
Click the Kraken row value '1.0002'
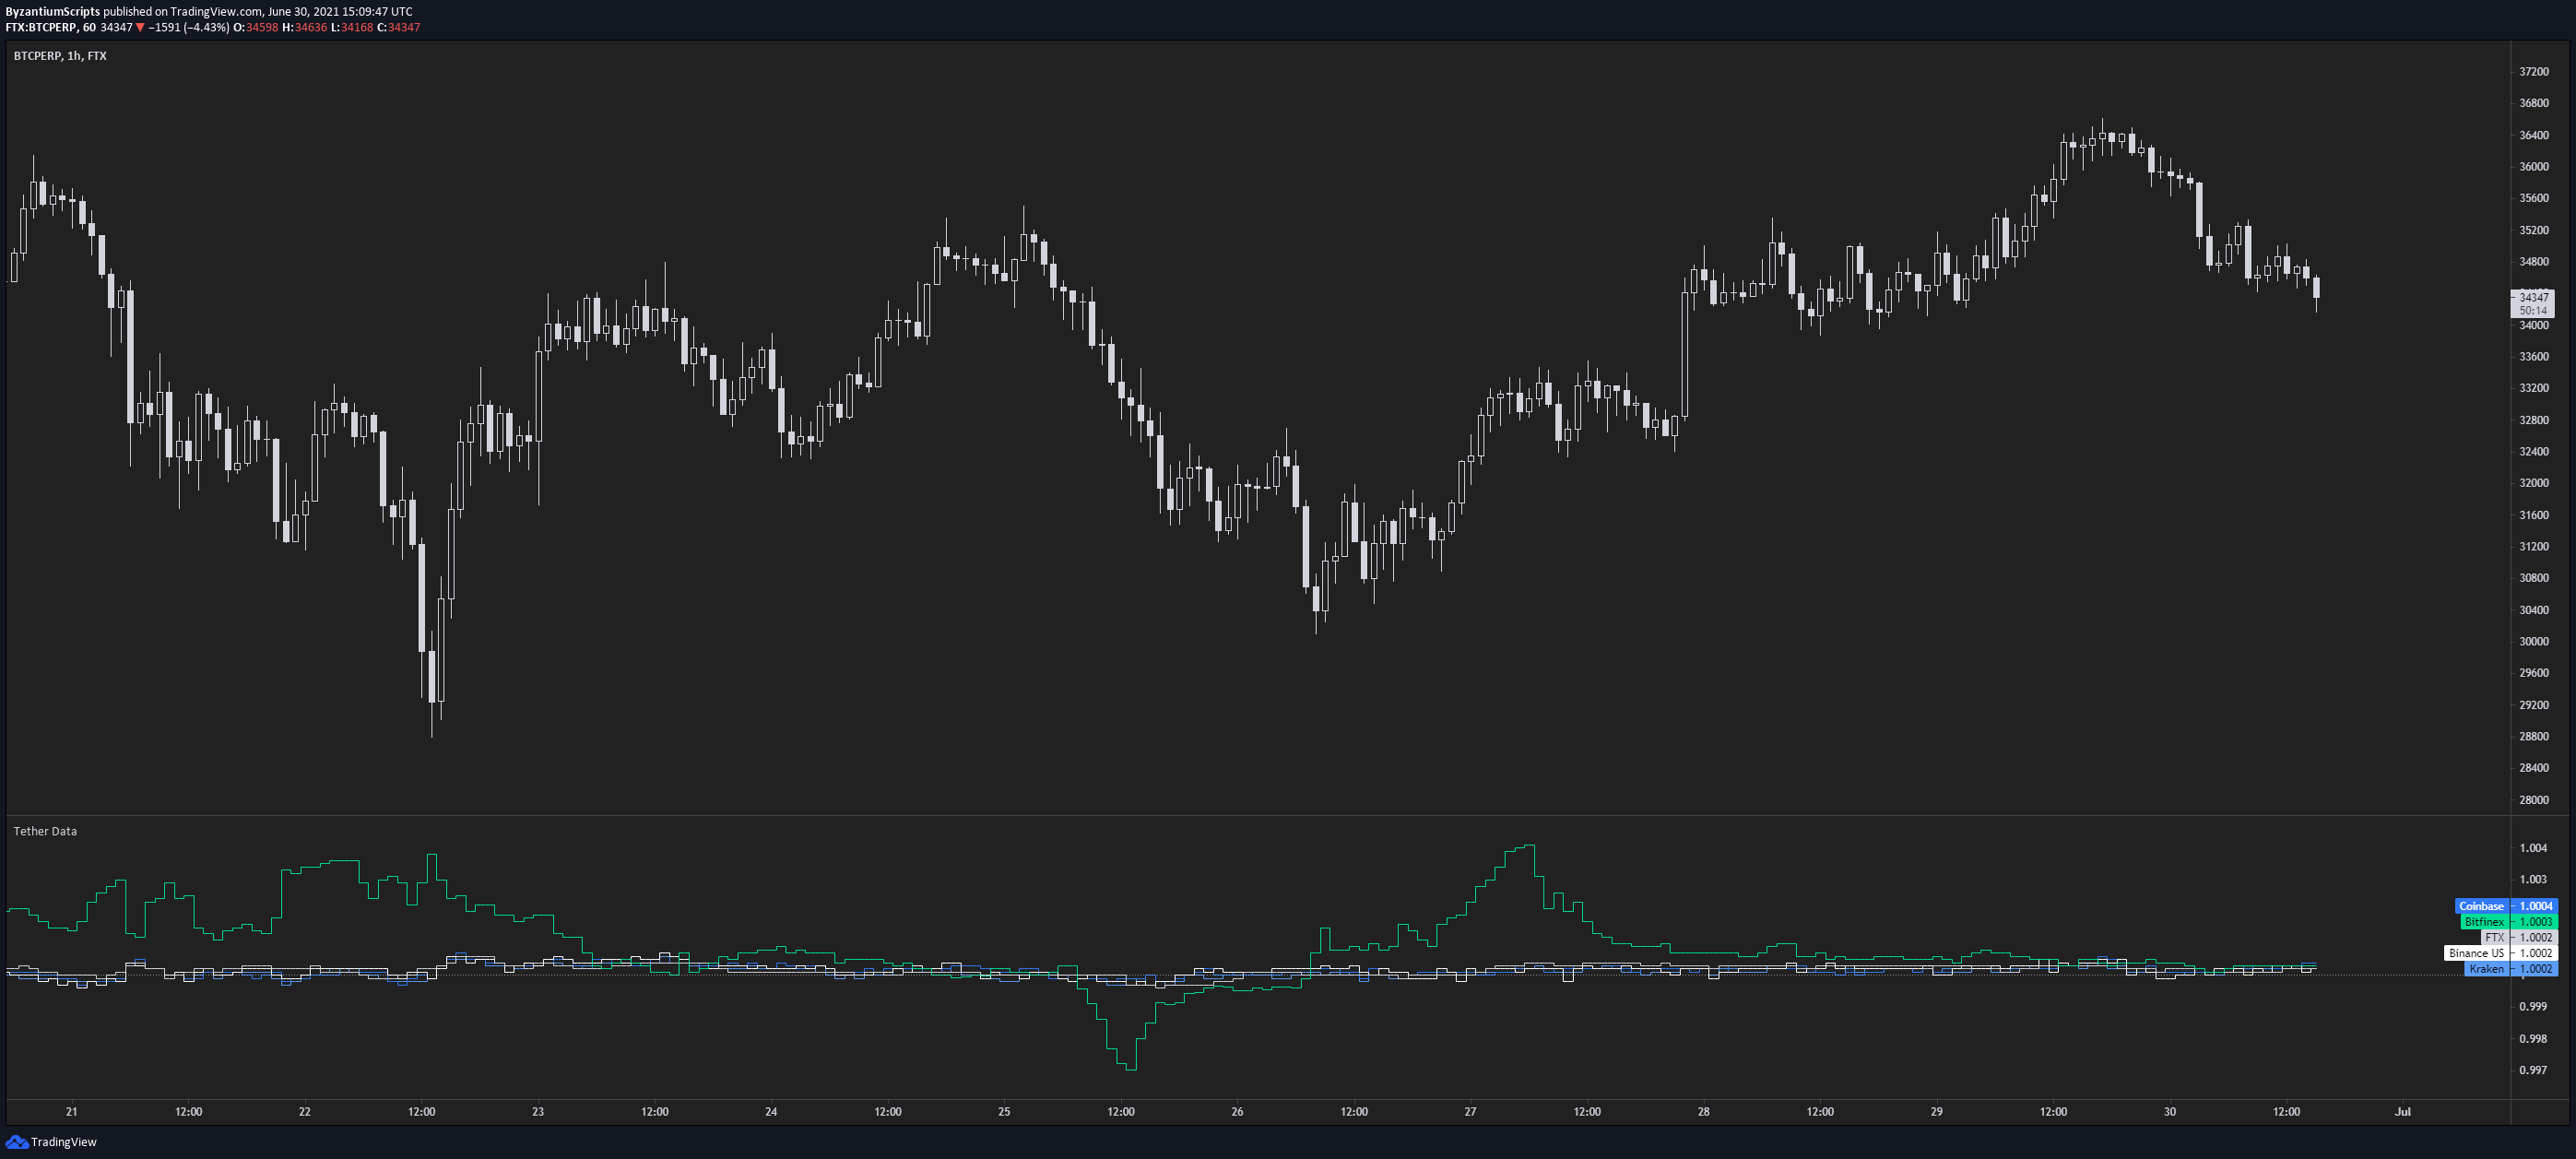[x=2536, y=969]
